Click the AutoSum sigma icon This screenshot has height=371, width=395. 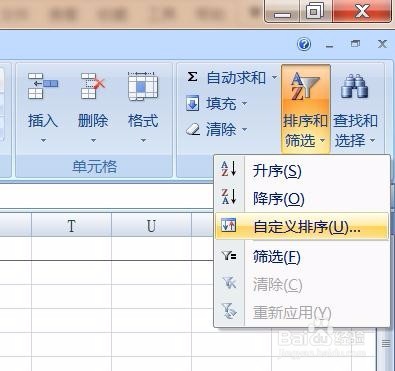pos(192,77)
